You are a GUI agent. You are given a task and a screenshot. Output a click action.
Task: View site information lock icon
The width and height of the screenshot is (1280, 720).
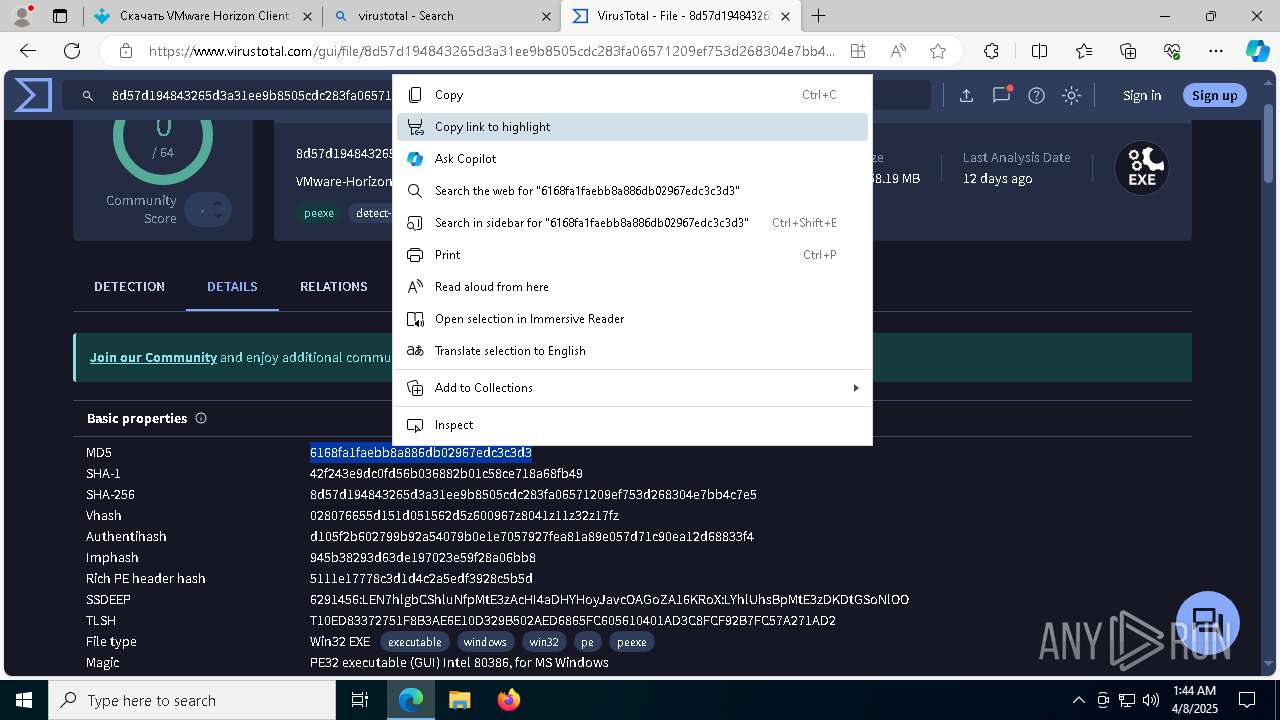click(125, 51)
